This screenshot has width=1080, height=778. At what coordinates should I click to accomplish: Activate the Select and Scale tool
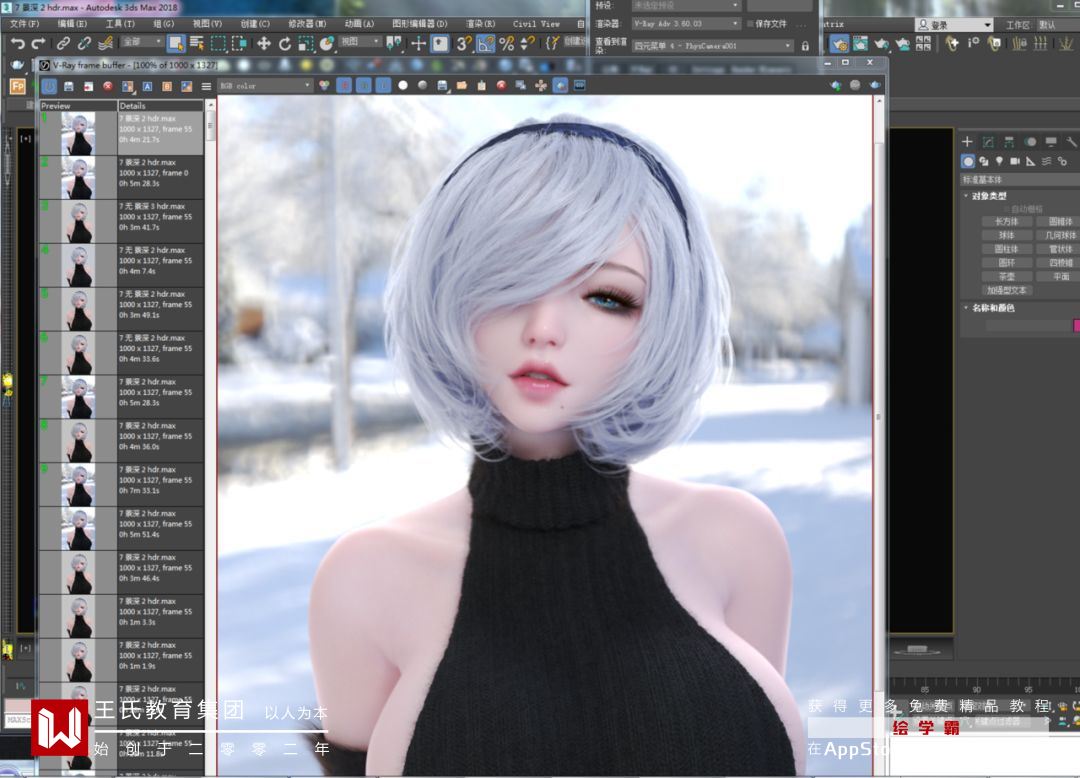pos(306,43)
